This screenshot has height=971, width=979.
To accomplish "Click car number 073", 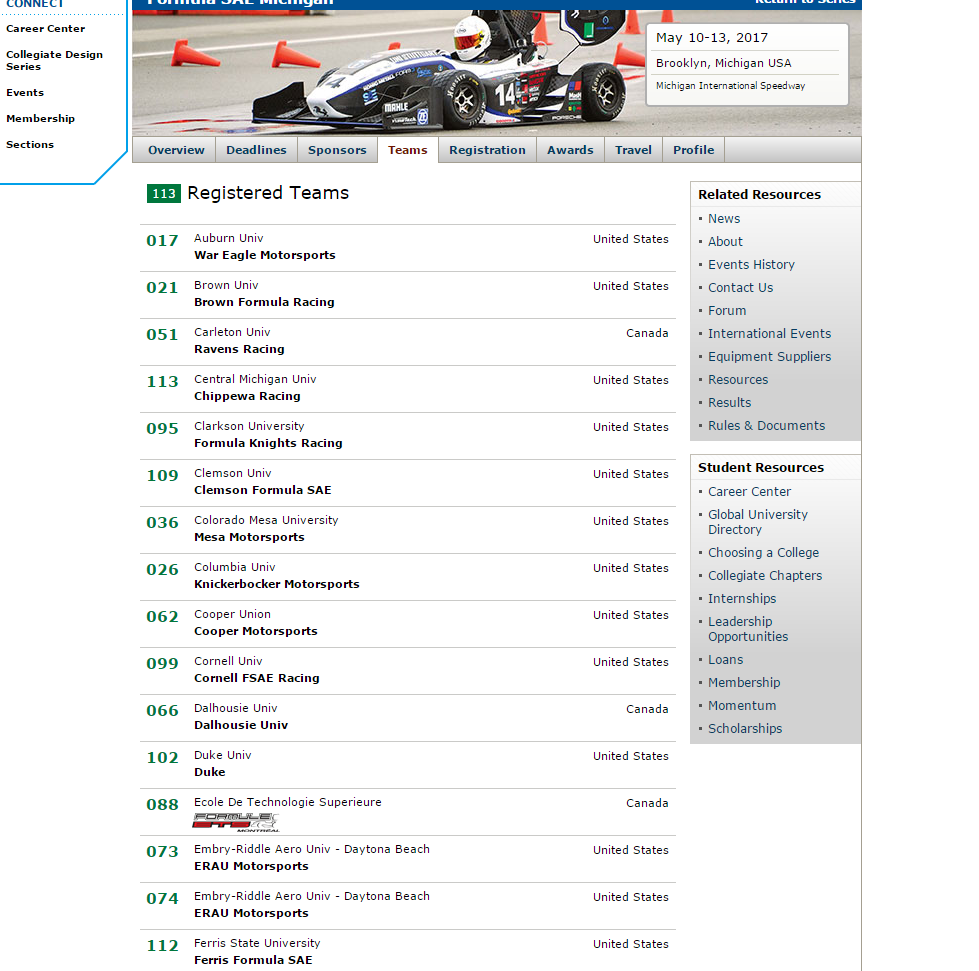I will [x=162, y=852].
